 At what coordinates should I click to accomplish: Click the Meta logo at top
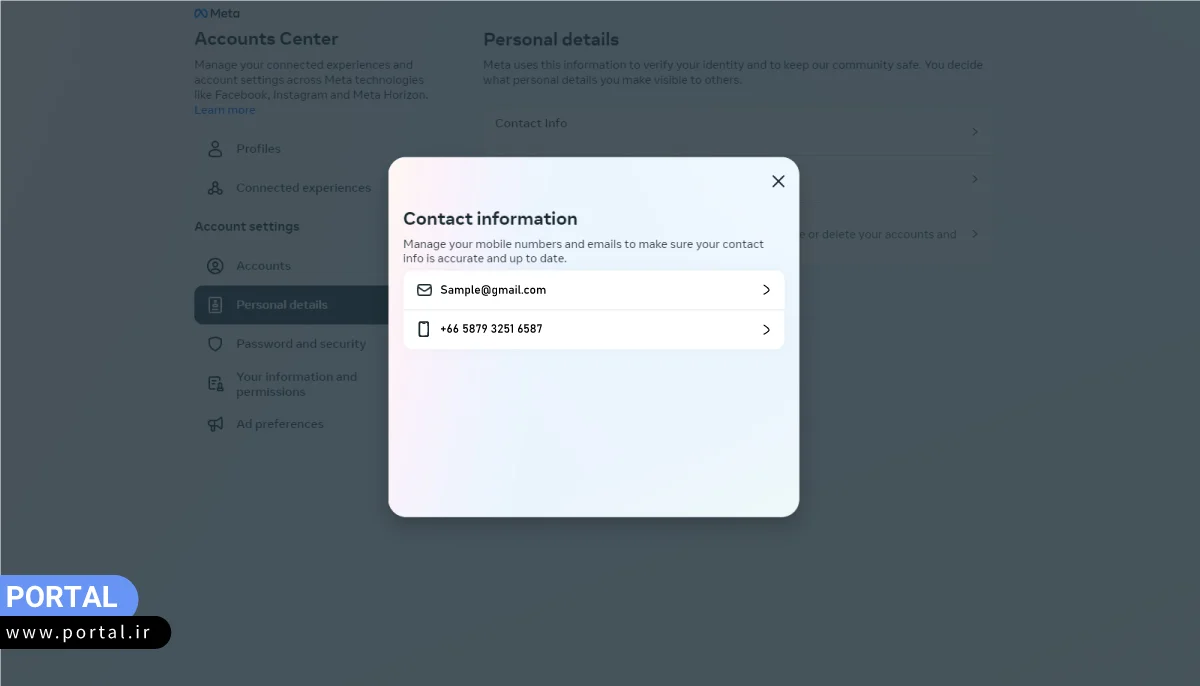(217, 14)
